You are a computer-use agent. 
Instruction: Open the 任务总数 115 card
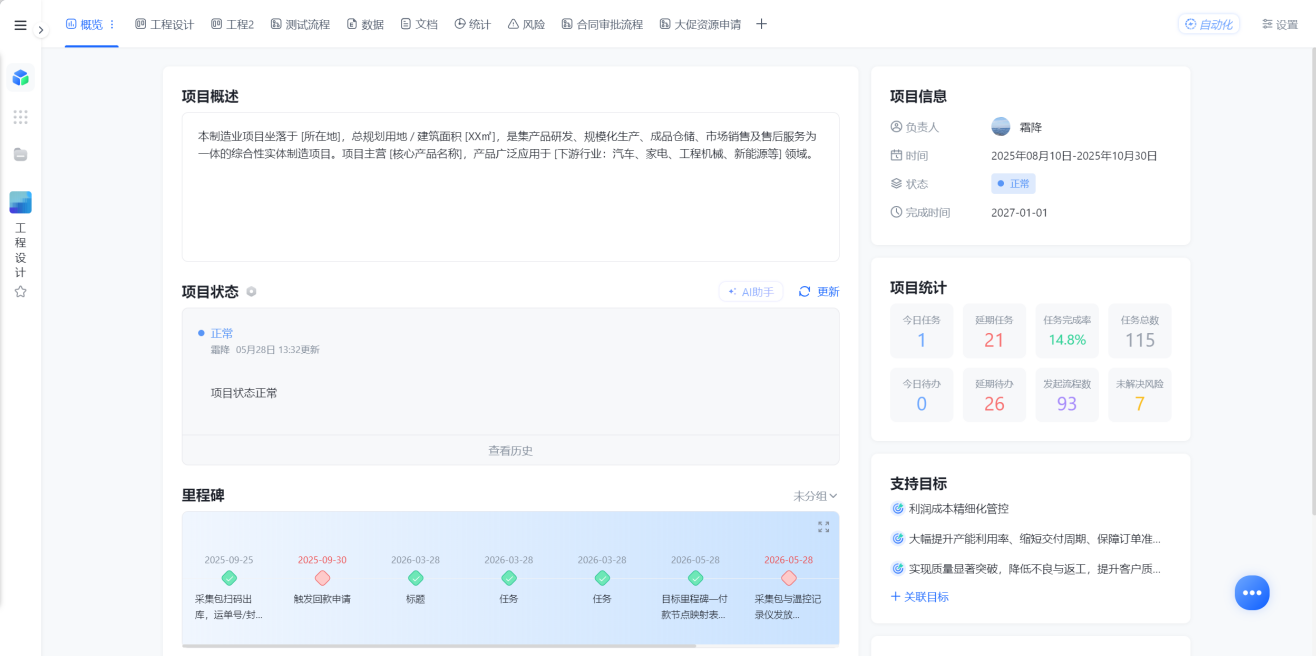[1140, 331]
